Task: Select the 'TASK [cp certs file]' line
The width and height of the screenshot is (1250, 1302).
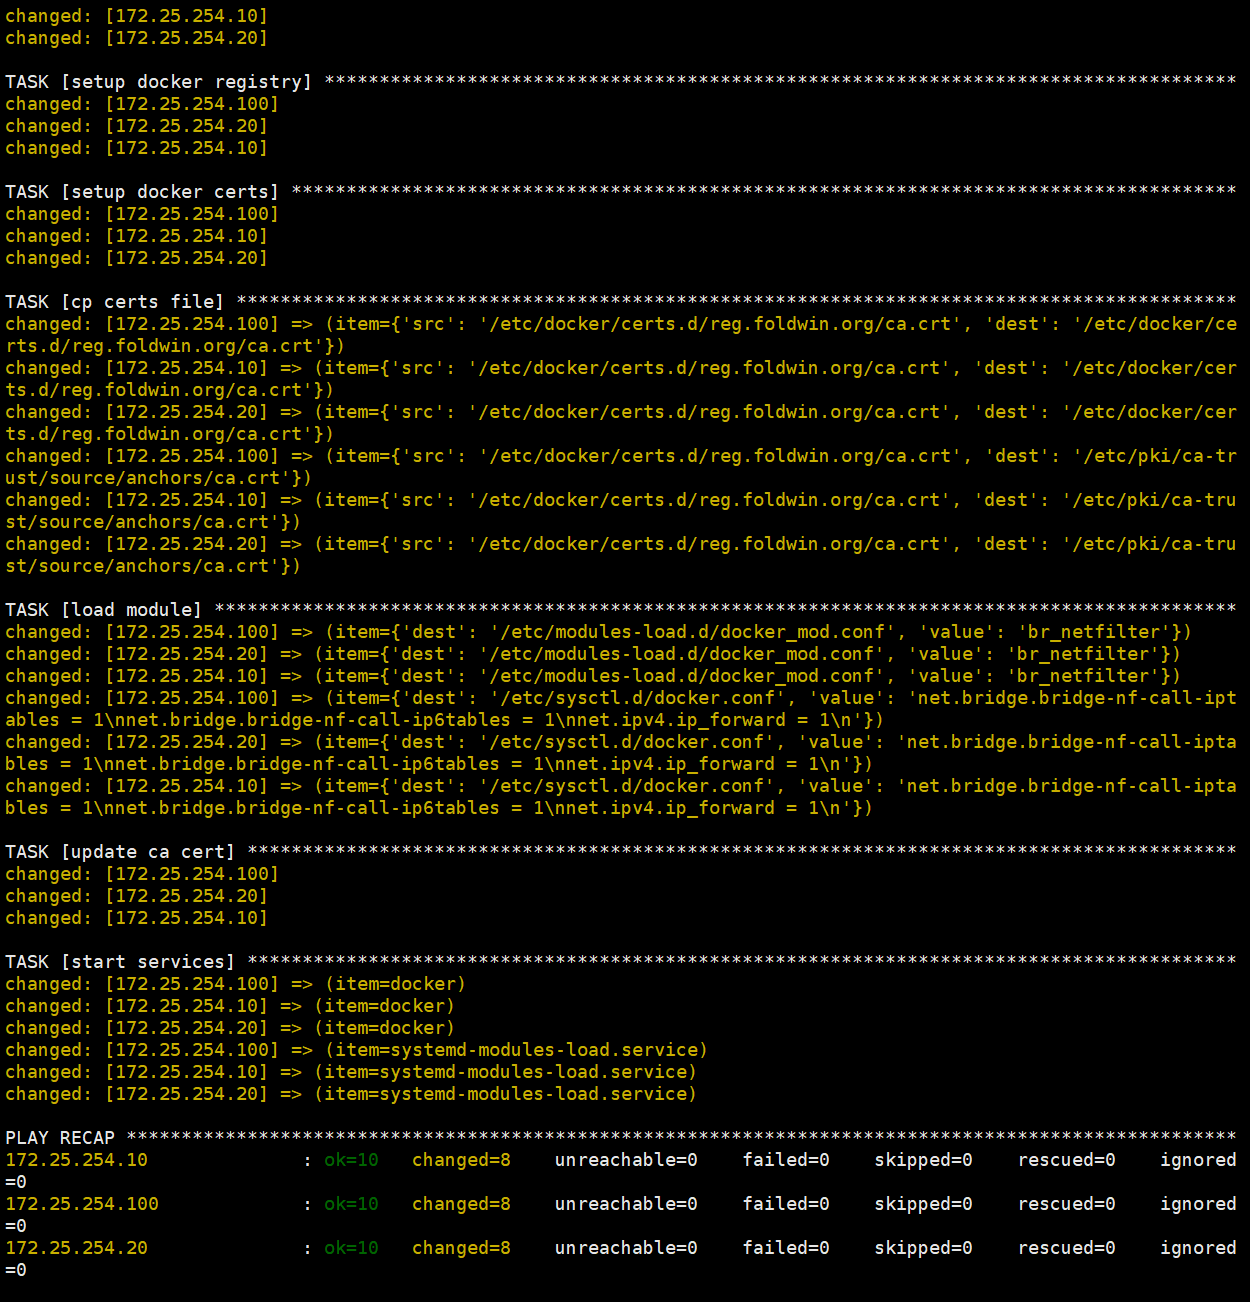Action: (114, 302)
